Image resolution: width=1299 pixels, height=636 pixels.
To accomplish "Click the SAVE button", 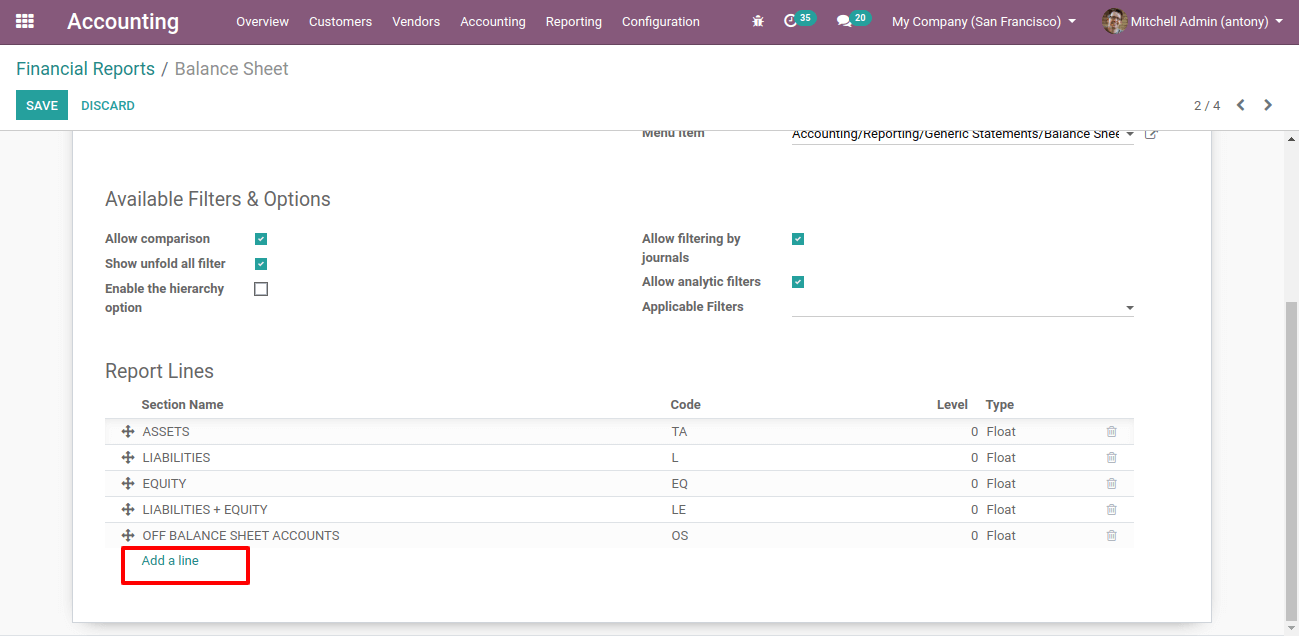I will tap(42, 105).
